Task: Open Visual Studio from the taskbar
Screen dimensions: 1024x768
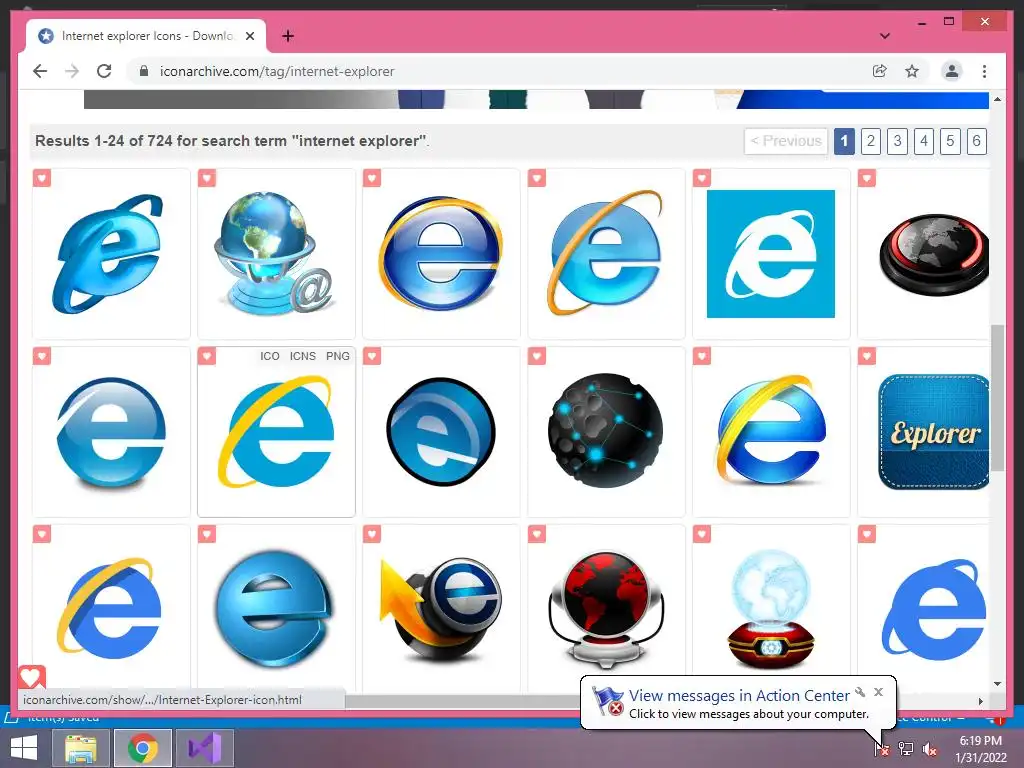Action: click(x=204, y=748)
